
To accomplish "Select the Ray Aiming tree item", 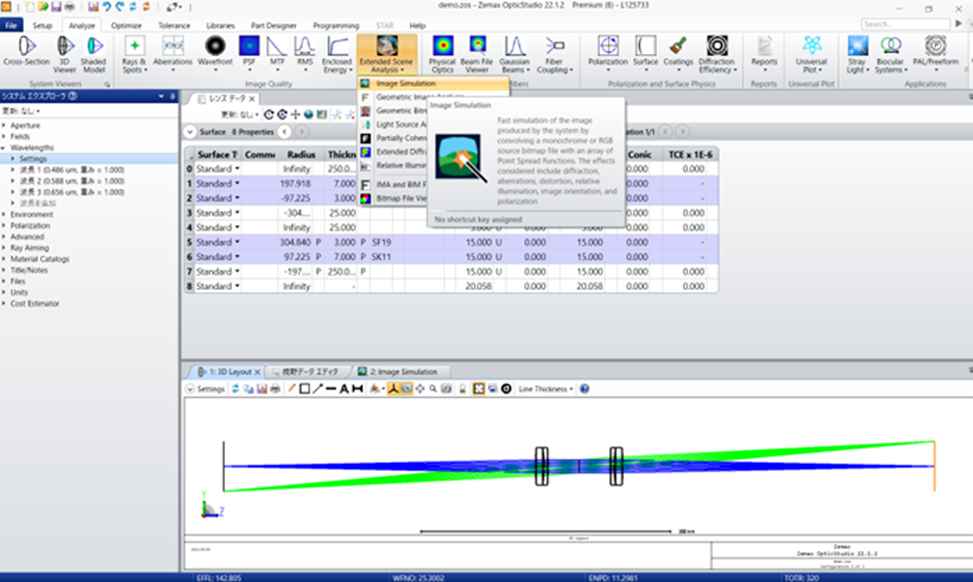I will point(29,247).
